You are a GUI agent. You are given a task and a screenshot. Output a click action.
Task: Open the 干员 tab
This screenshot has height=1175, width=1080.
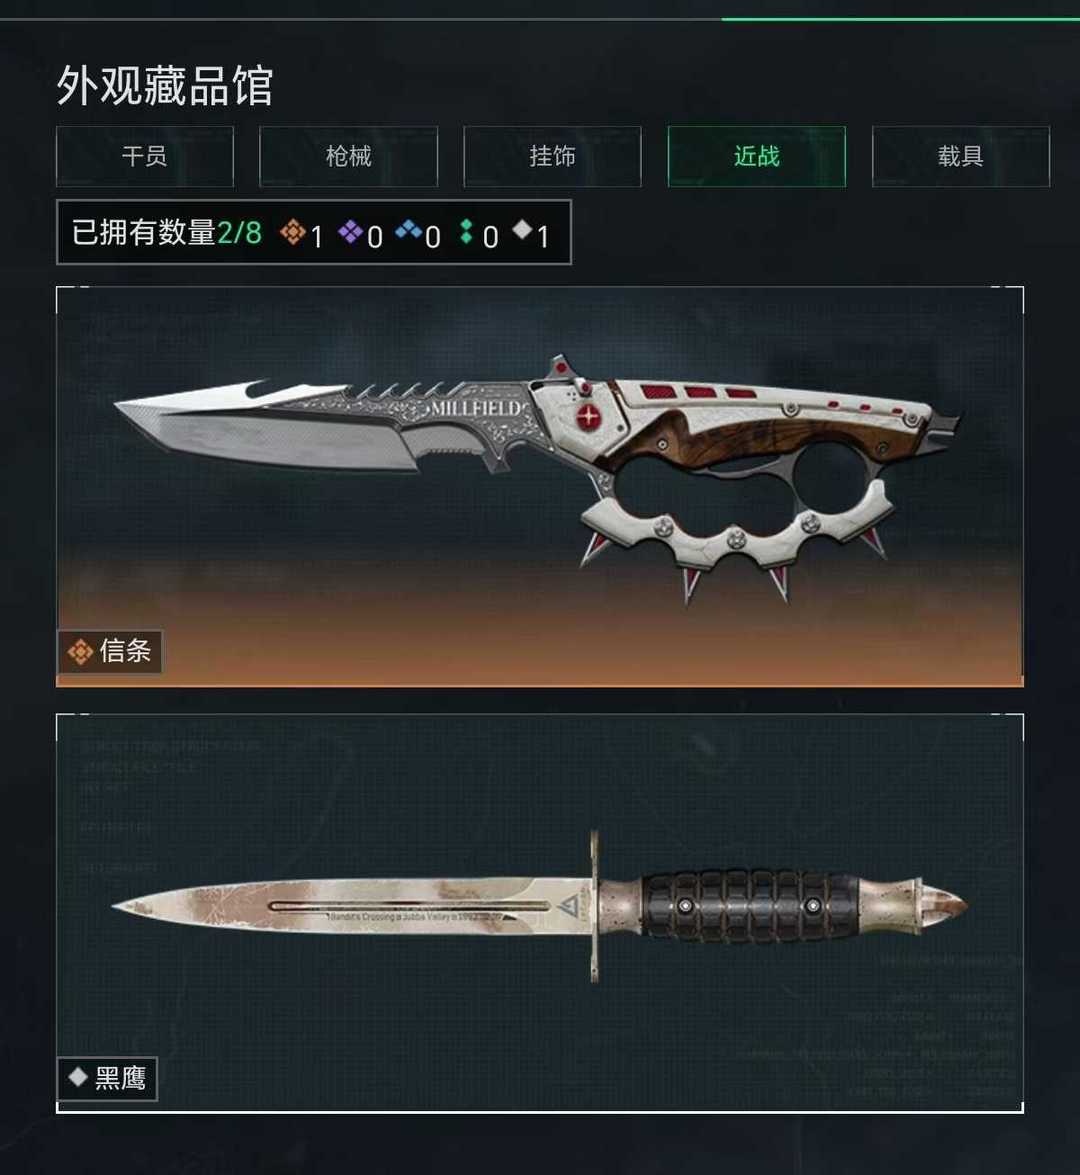coord(145,157)
